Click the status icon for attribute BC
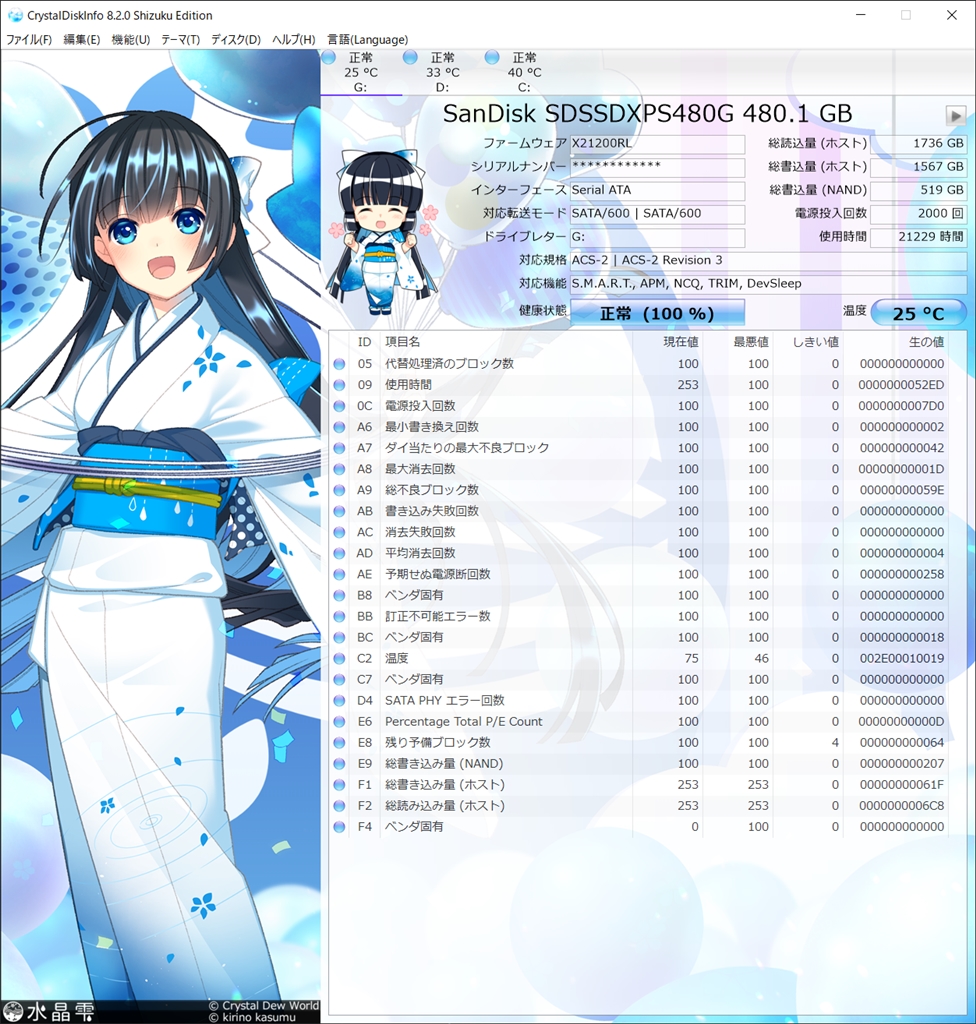976x1024 pixels. point(339,638)
